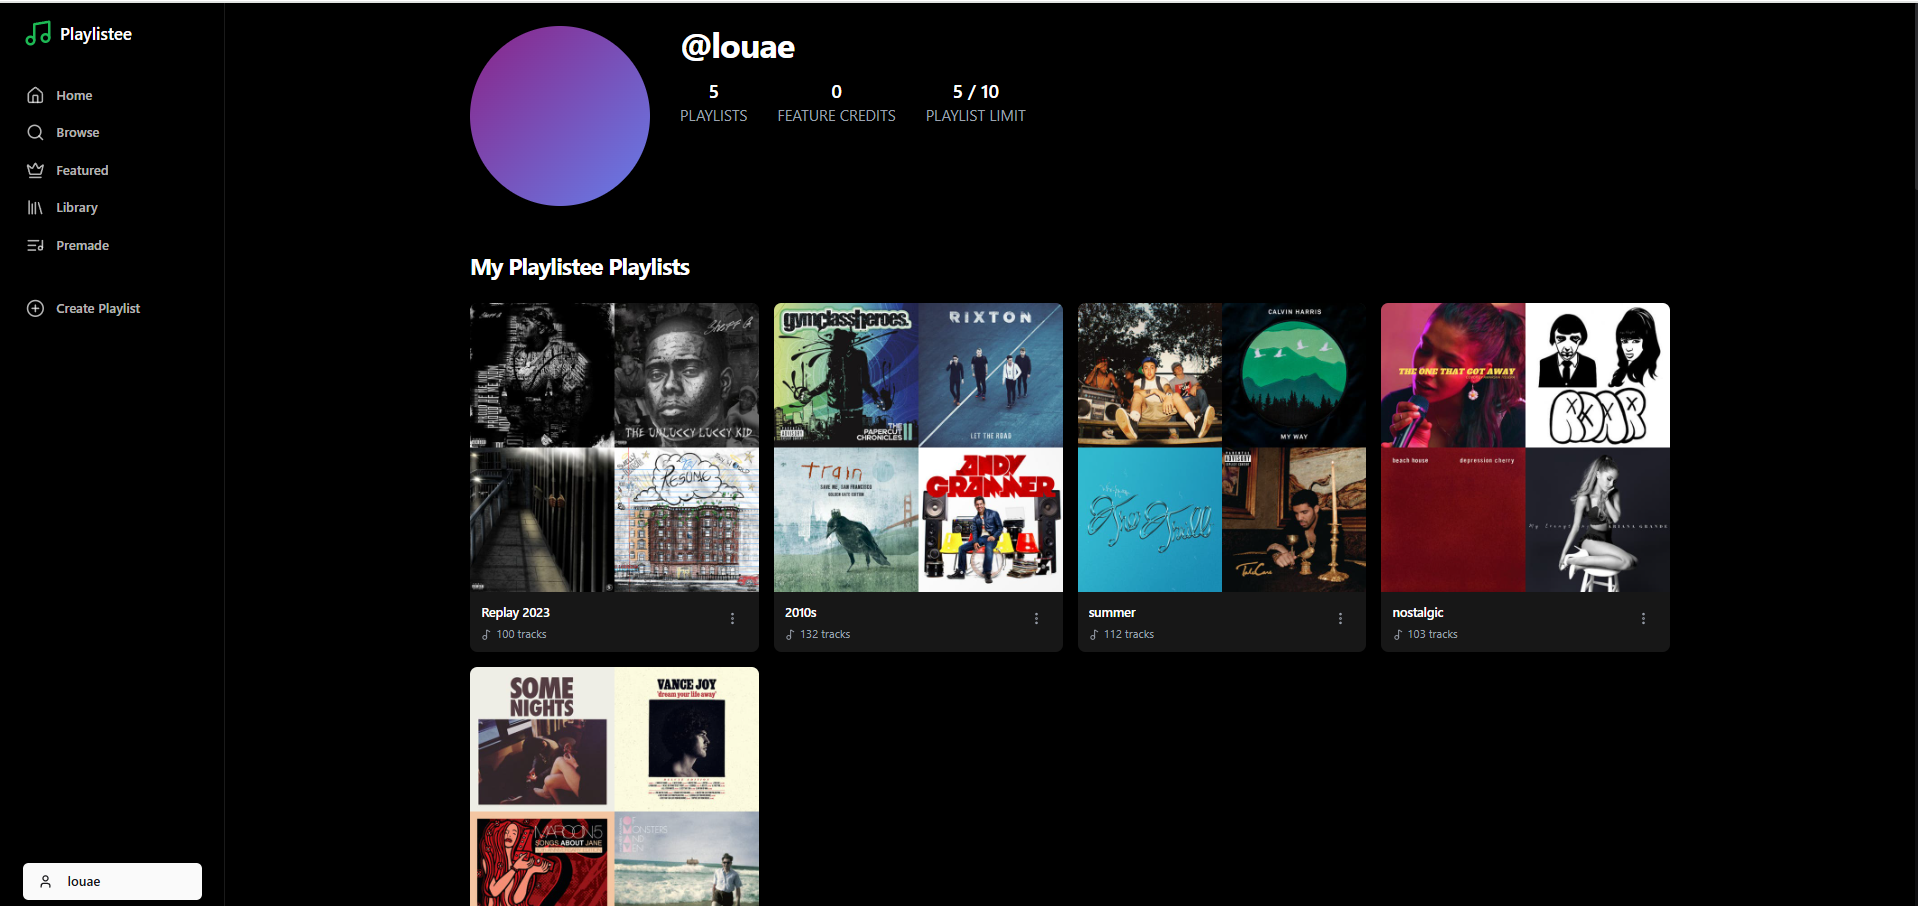Screen dimensions: 1918x906
Task: Click the 100 tracks label
Action: click(521, 634)
